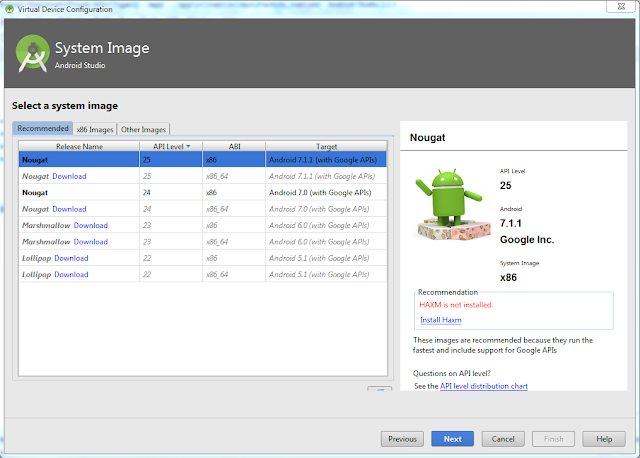Close the Virtual Device Configuration window
The width and height of the screenshot is (640, 458).
[x=621, y=7]
